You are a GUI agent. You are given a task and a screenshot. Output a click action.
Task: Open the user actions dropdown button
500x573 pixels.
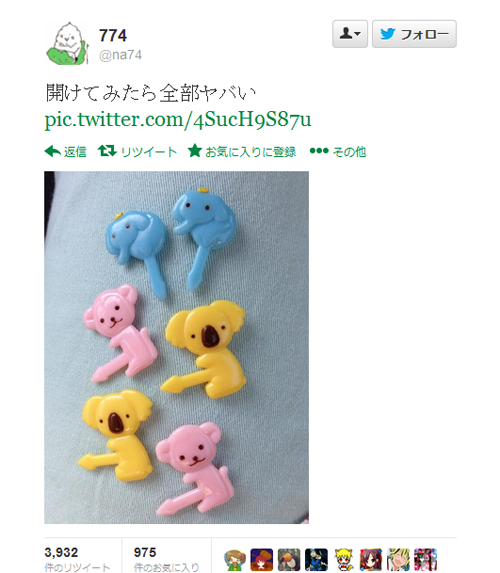click(350, 34)
